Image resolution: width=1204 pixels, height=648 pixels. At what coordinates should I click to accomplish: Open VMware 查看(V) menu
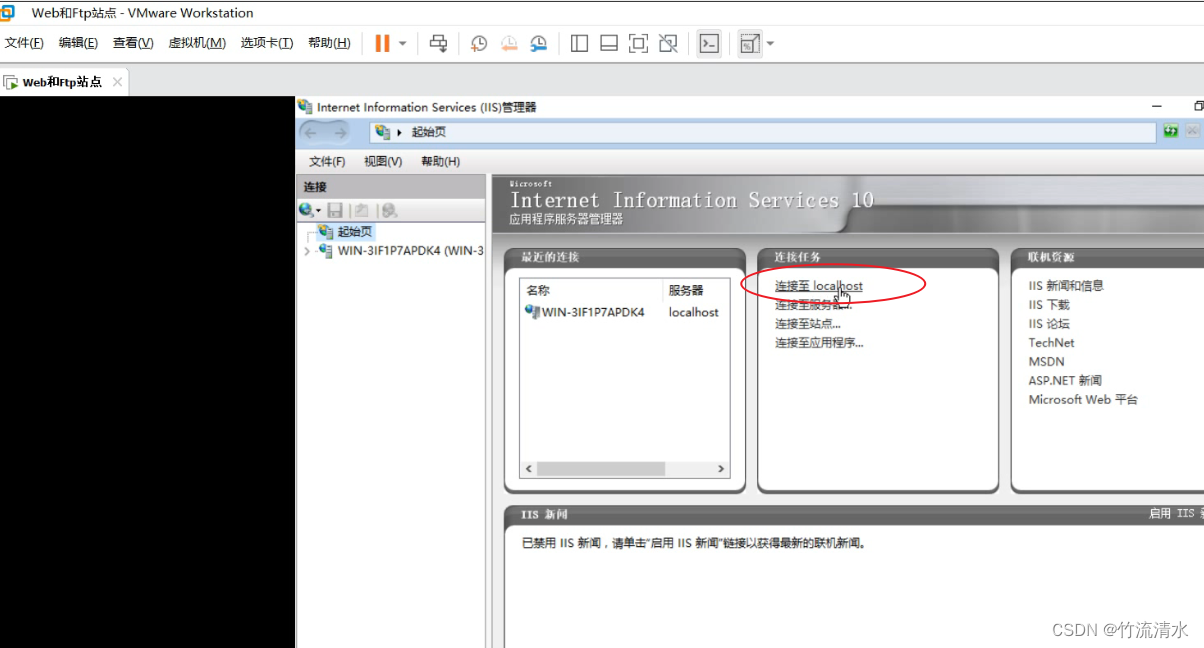pyautogui.click(x=133, y=43)
